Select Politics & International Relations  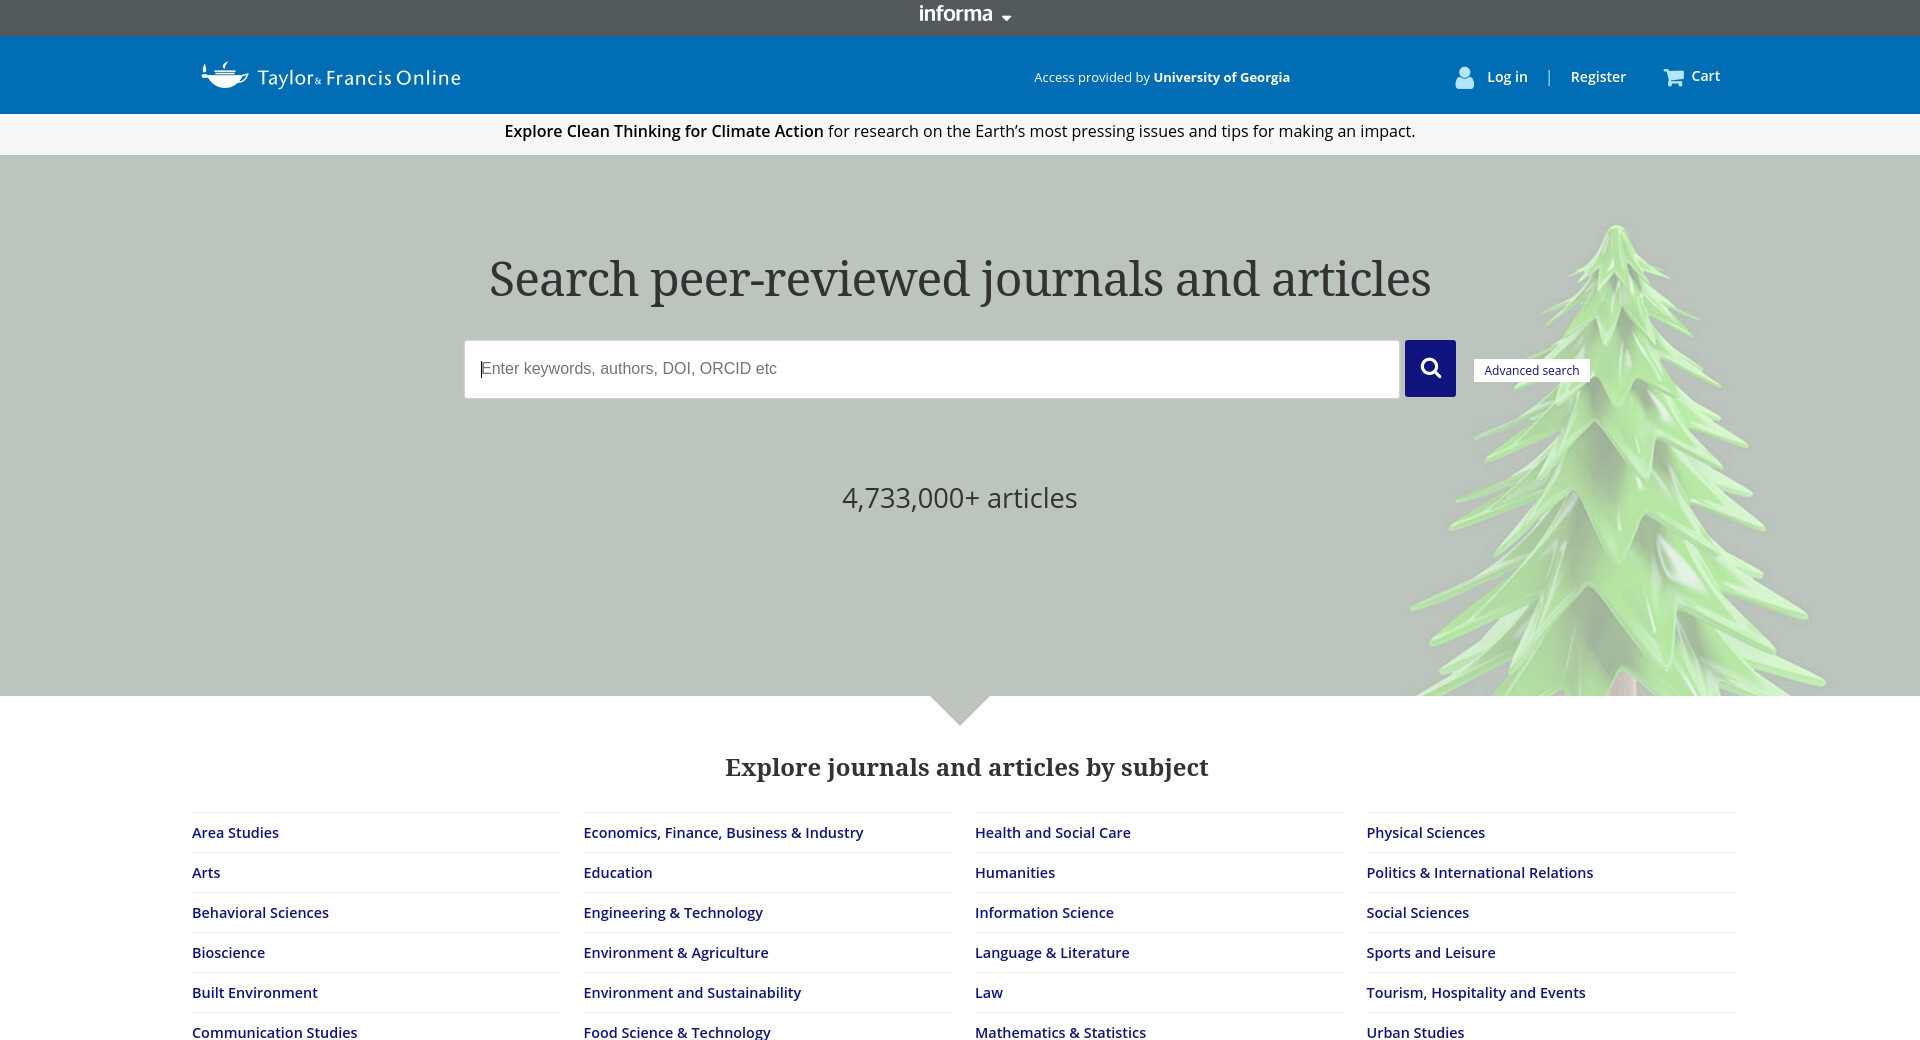pos(1479,873)
